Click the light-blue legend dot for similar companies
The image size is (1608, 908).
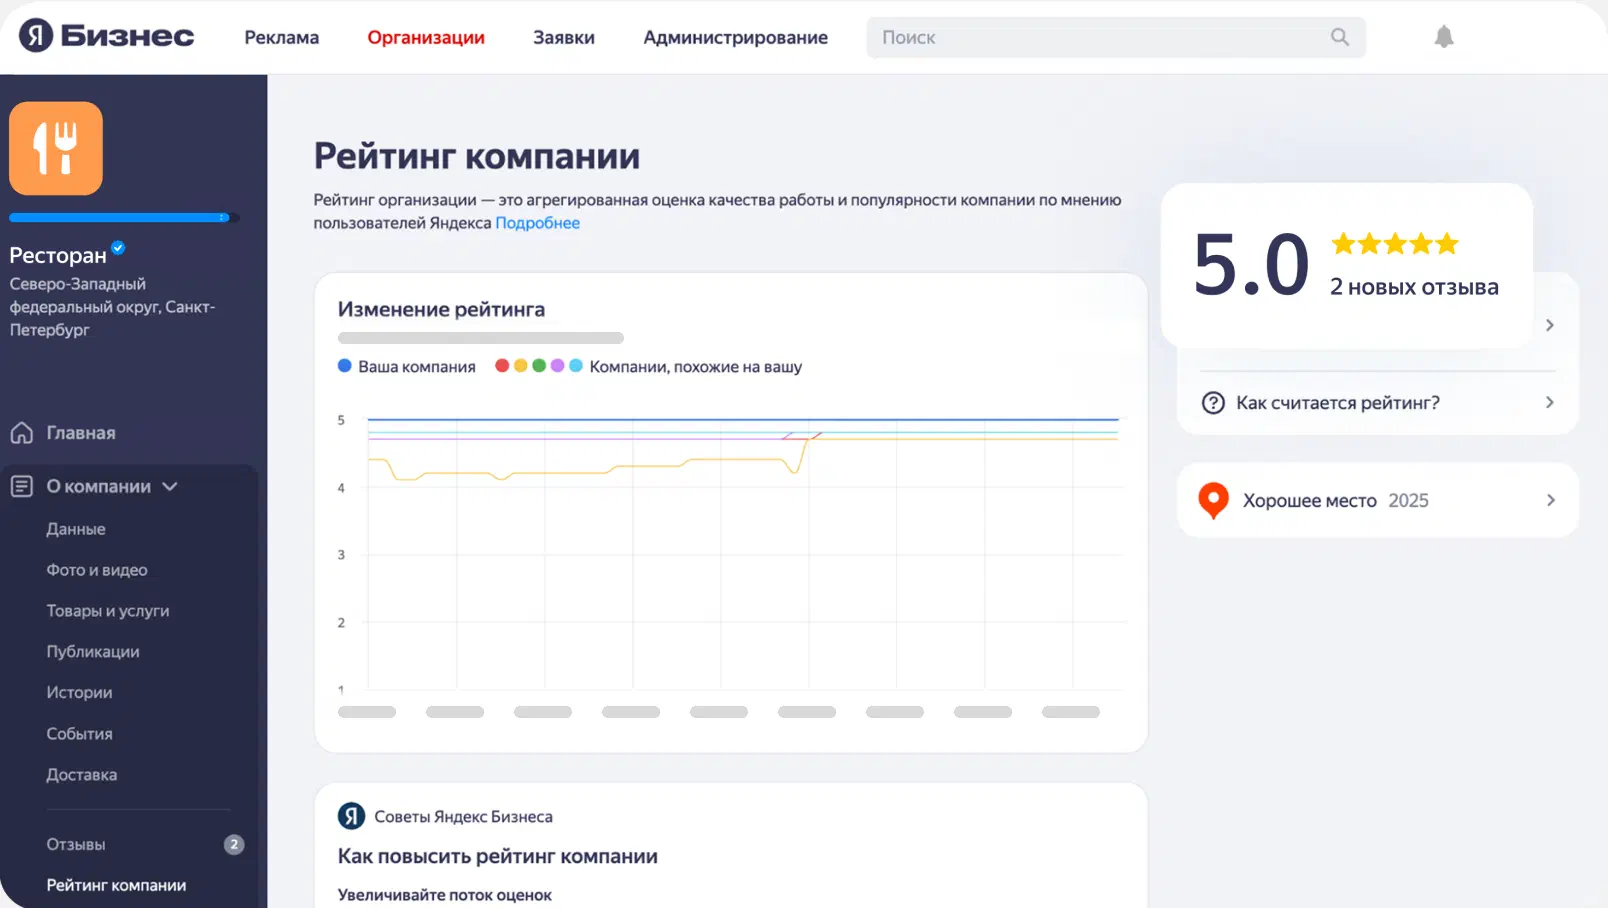point(576,366)
